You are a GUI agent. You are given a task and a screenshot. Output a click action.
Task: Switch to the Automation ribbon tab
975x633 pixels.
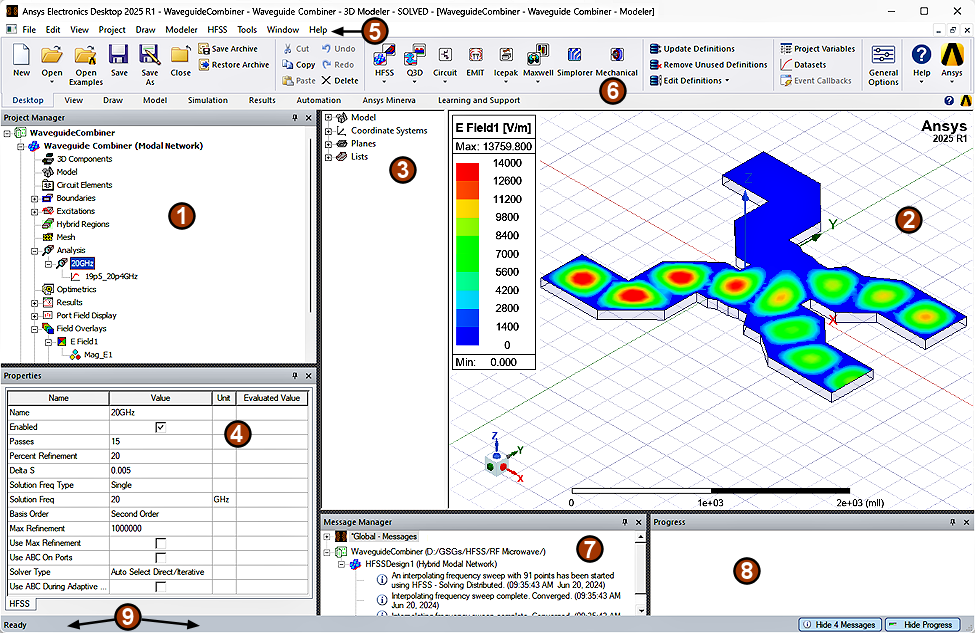pyautogui.click(x=318, y=100)
